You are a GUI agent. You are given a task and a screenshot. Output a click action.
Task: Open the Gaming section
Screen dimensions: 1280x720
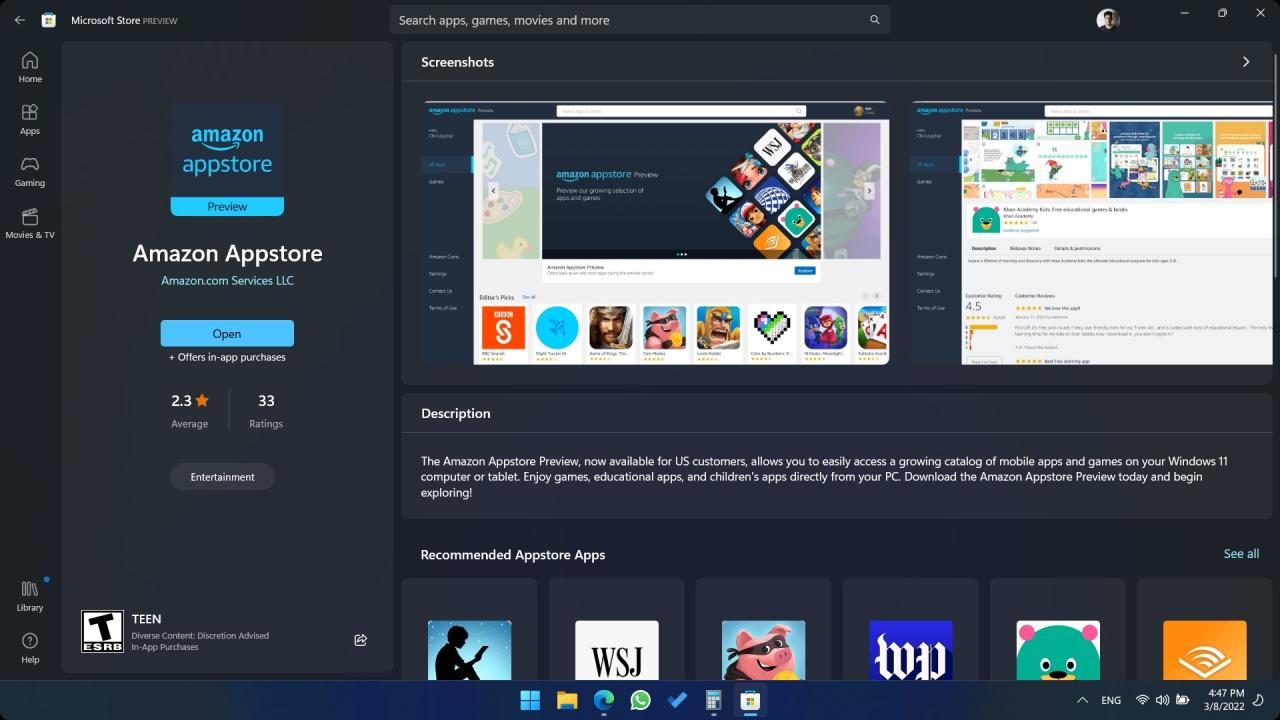click(30, 171)
